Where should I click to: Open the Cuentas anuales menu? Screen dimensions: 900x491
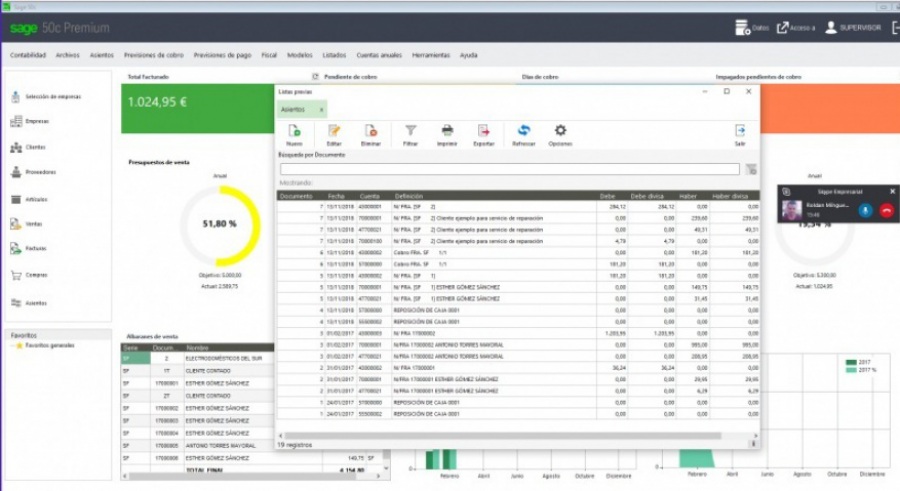[x=379, y=55]
